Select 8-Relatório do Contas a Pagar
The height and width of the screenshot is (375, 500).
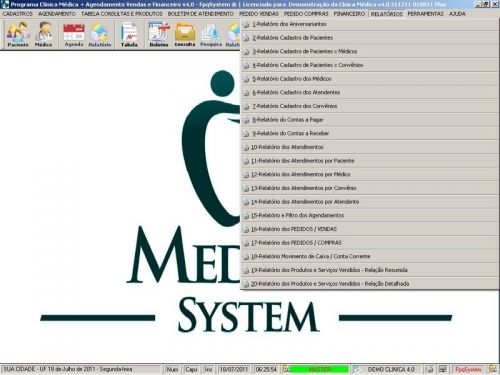(x=369, y=120)
